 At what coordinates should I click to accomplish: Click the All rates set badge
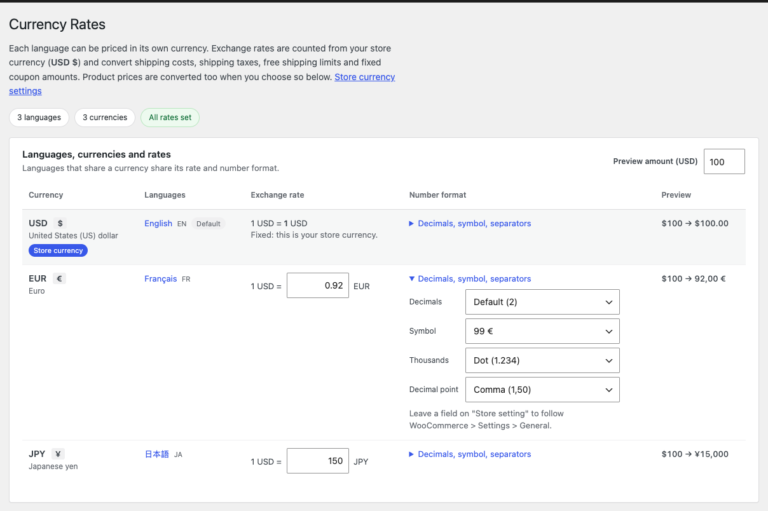(x=170, y=118)
